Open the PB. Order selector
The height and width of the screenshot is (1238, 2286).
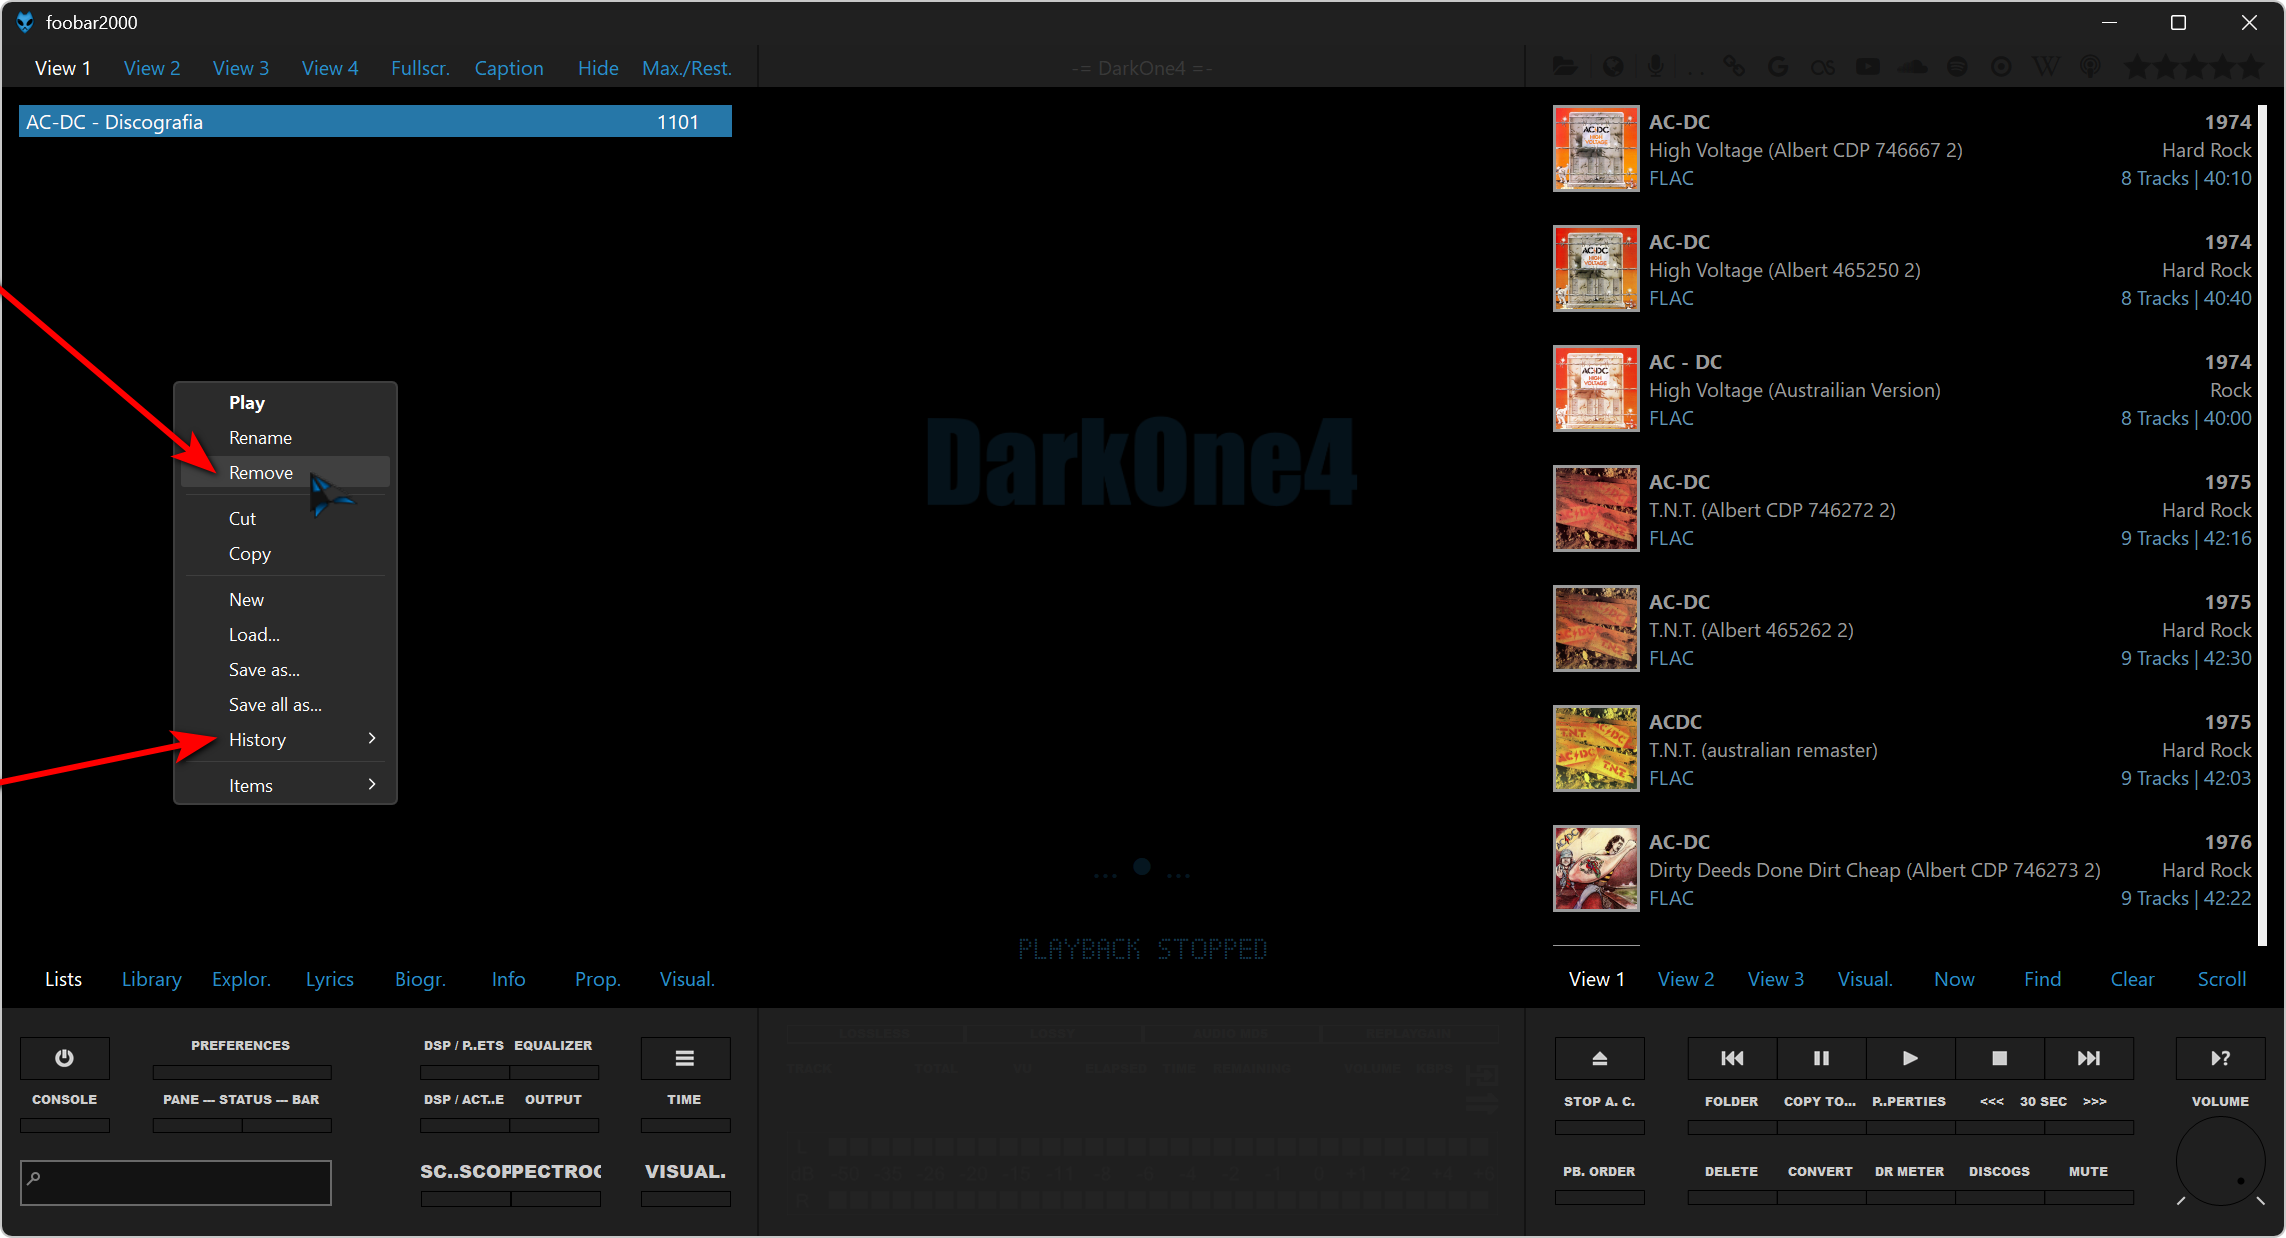(x=1599, y=1171)
